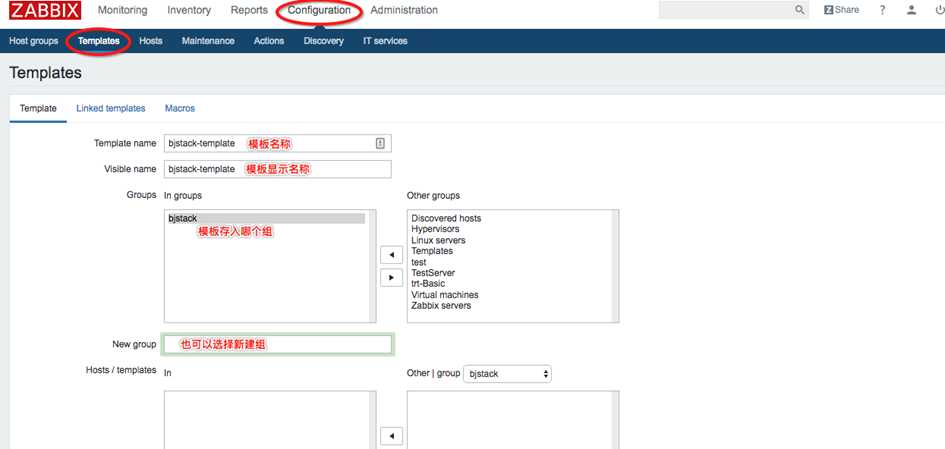Select Templates in Other groups list

(x=432, y=251)
